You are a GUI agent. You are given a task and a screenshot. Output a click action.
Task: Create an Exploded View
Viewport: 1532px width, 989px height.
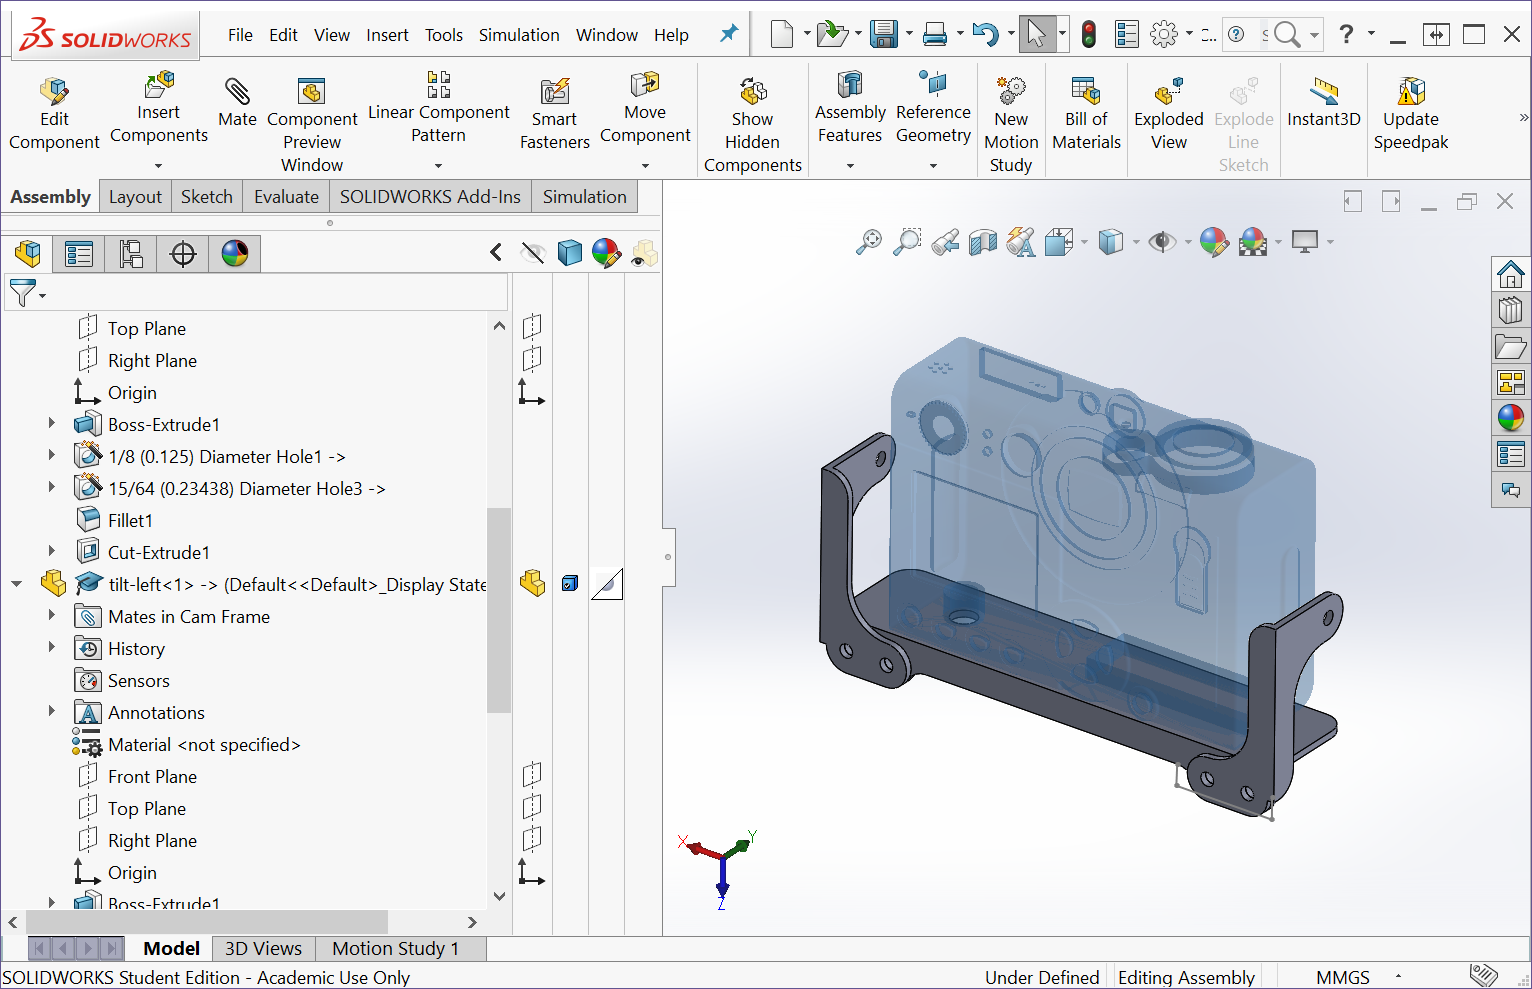[x=1168, y=113]
